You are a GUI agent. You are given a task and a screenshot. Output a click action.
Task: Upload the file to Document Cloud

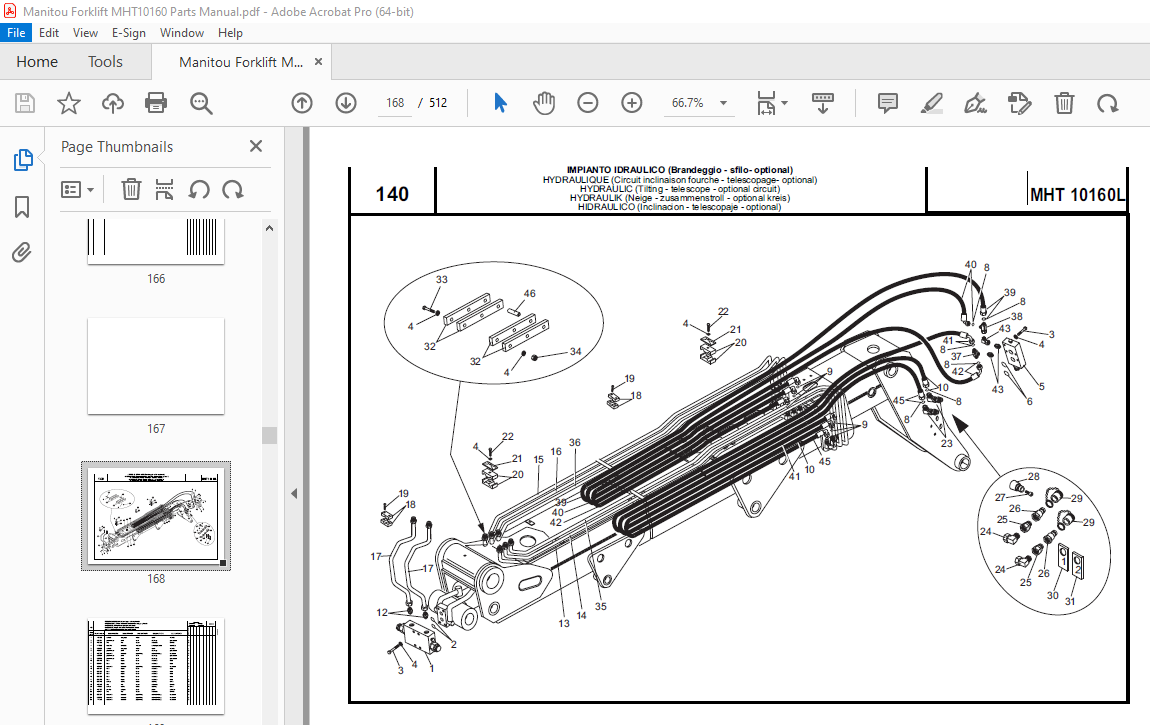click(x=112, y=103)
